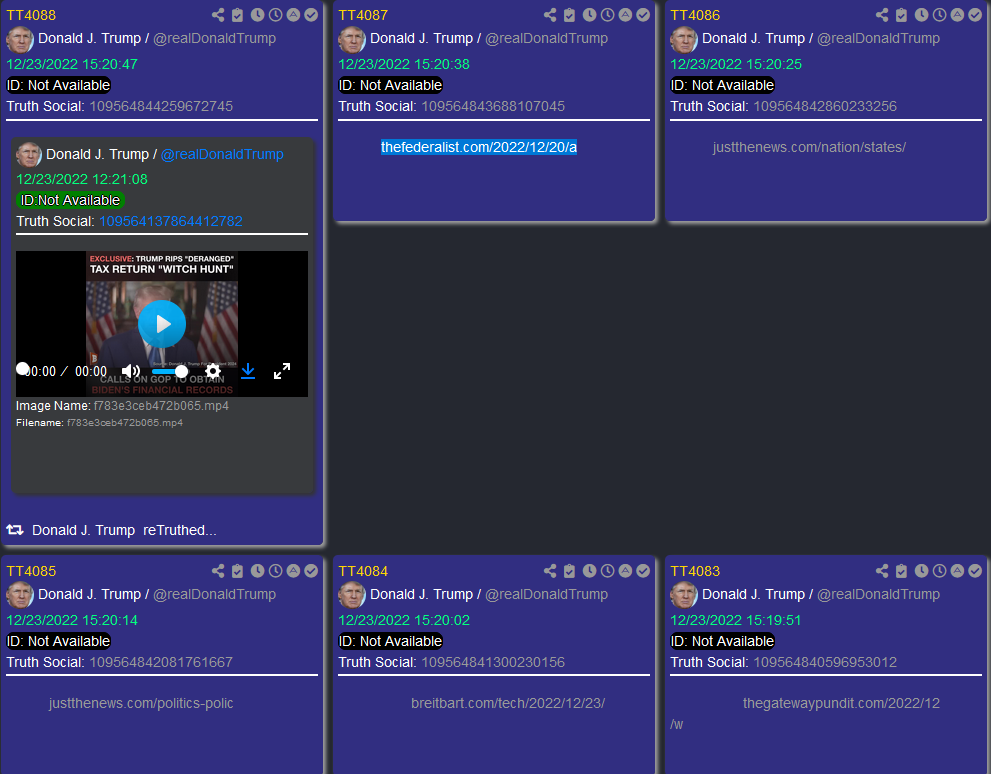This screenshot has width=991, height=774.
Task: Click the outlined clock icon on TT4088
Action: click(x=276, y=15)
